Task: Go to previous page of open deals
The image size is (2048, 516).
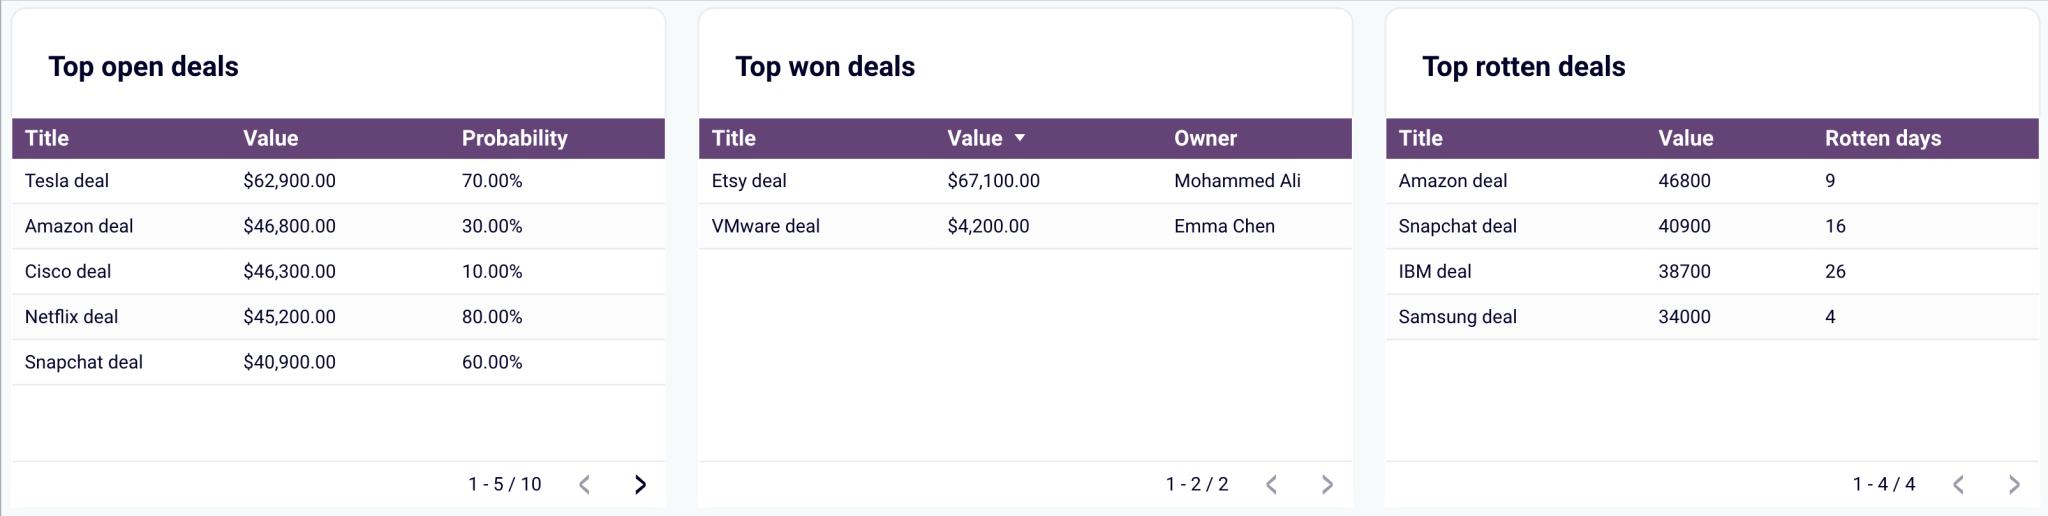Action: click(585, 485)
